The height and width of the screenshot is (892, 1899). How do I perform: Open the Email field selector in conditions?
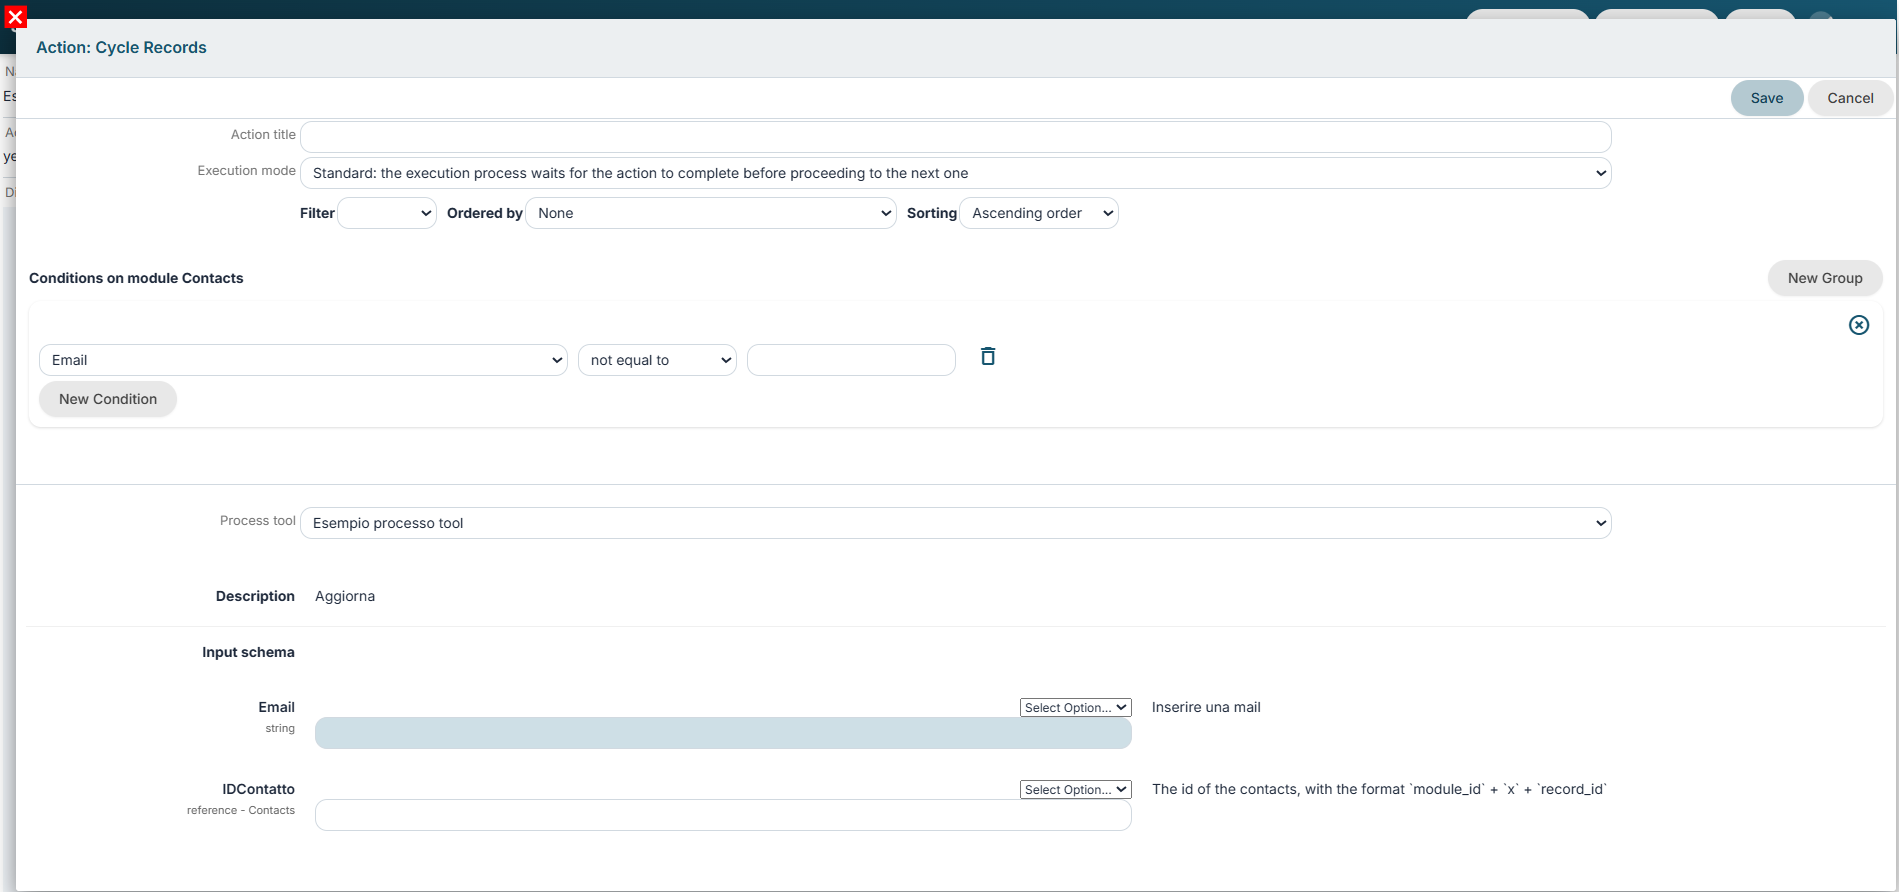(303, 360)
